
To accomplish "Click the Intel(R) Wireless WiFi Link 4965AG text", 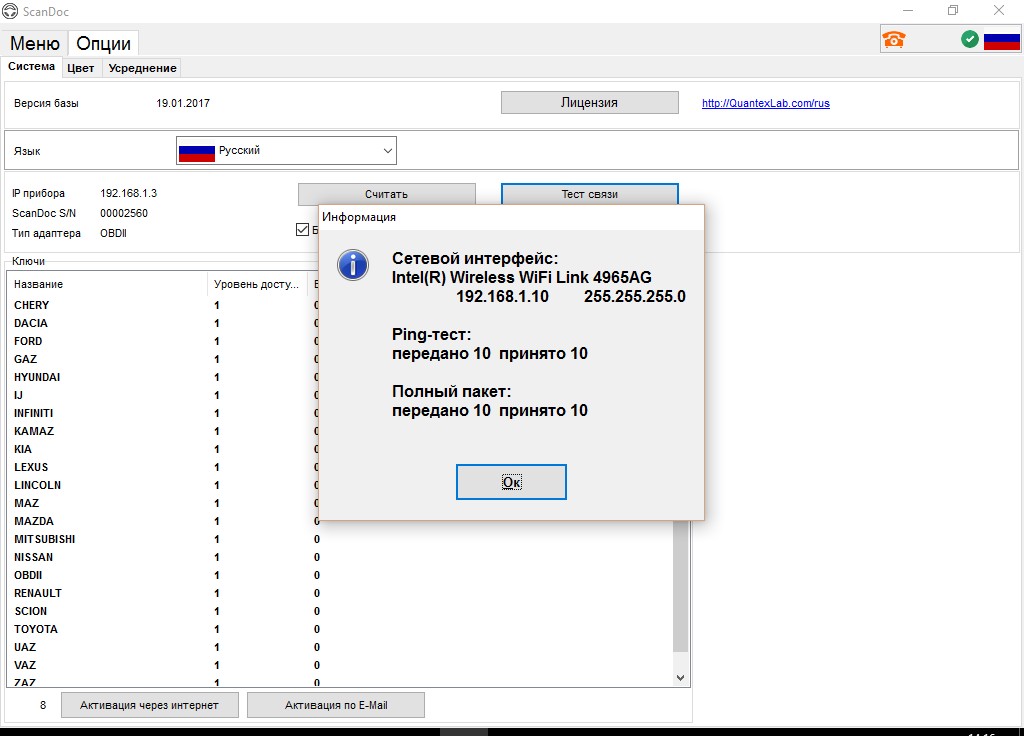I will [522, 278].
